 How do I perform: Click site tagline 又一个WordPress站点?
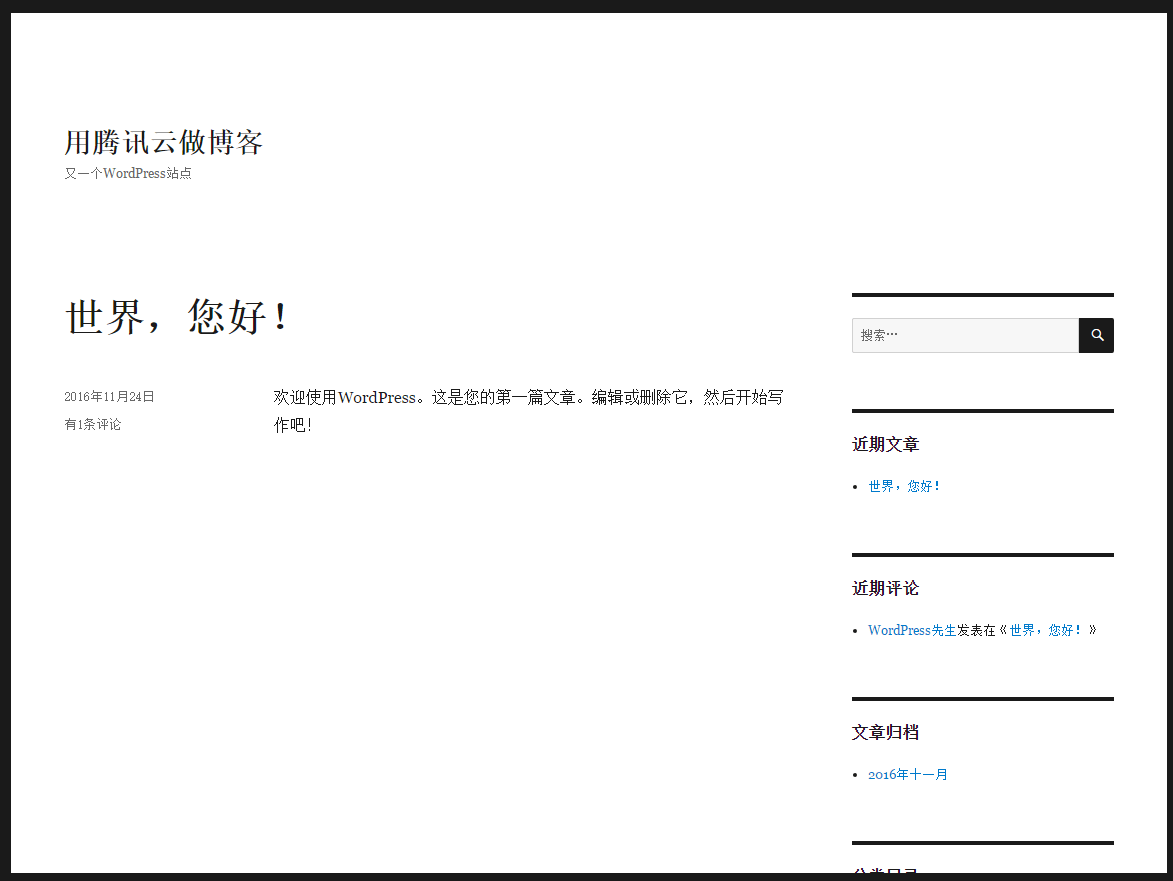128,174
